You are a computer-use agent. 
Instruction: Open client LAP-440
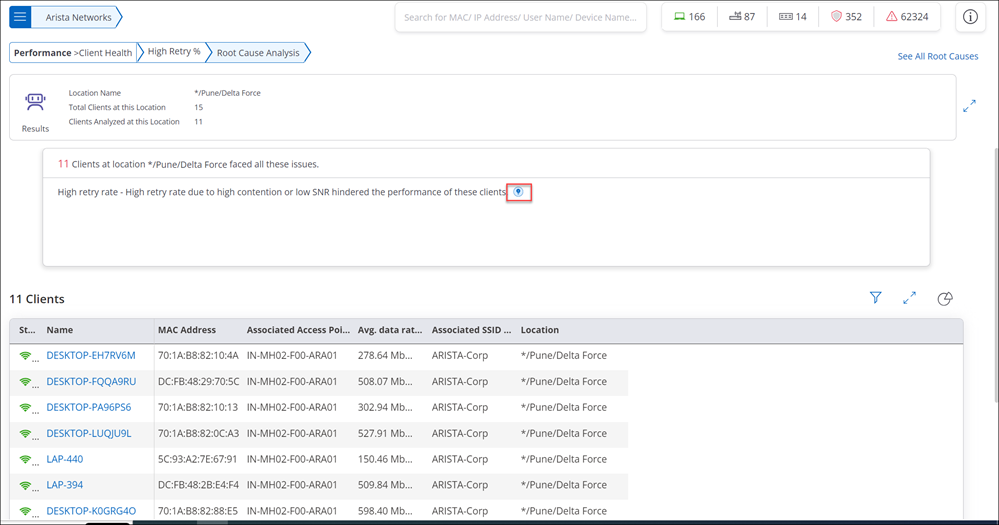64,459
